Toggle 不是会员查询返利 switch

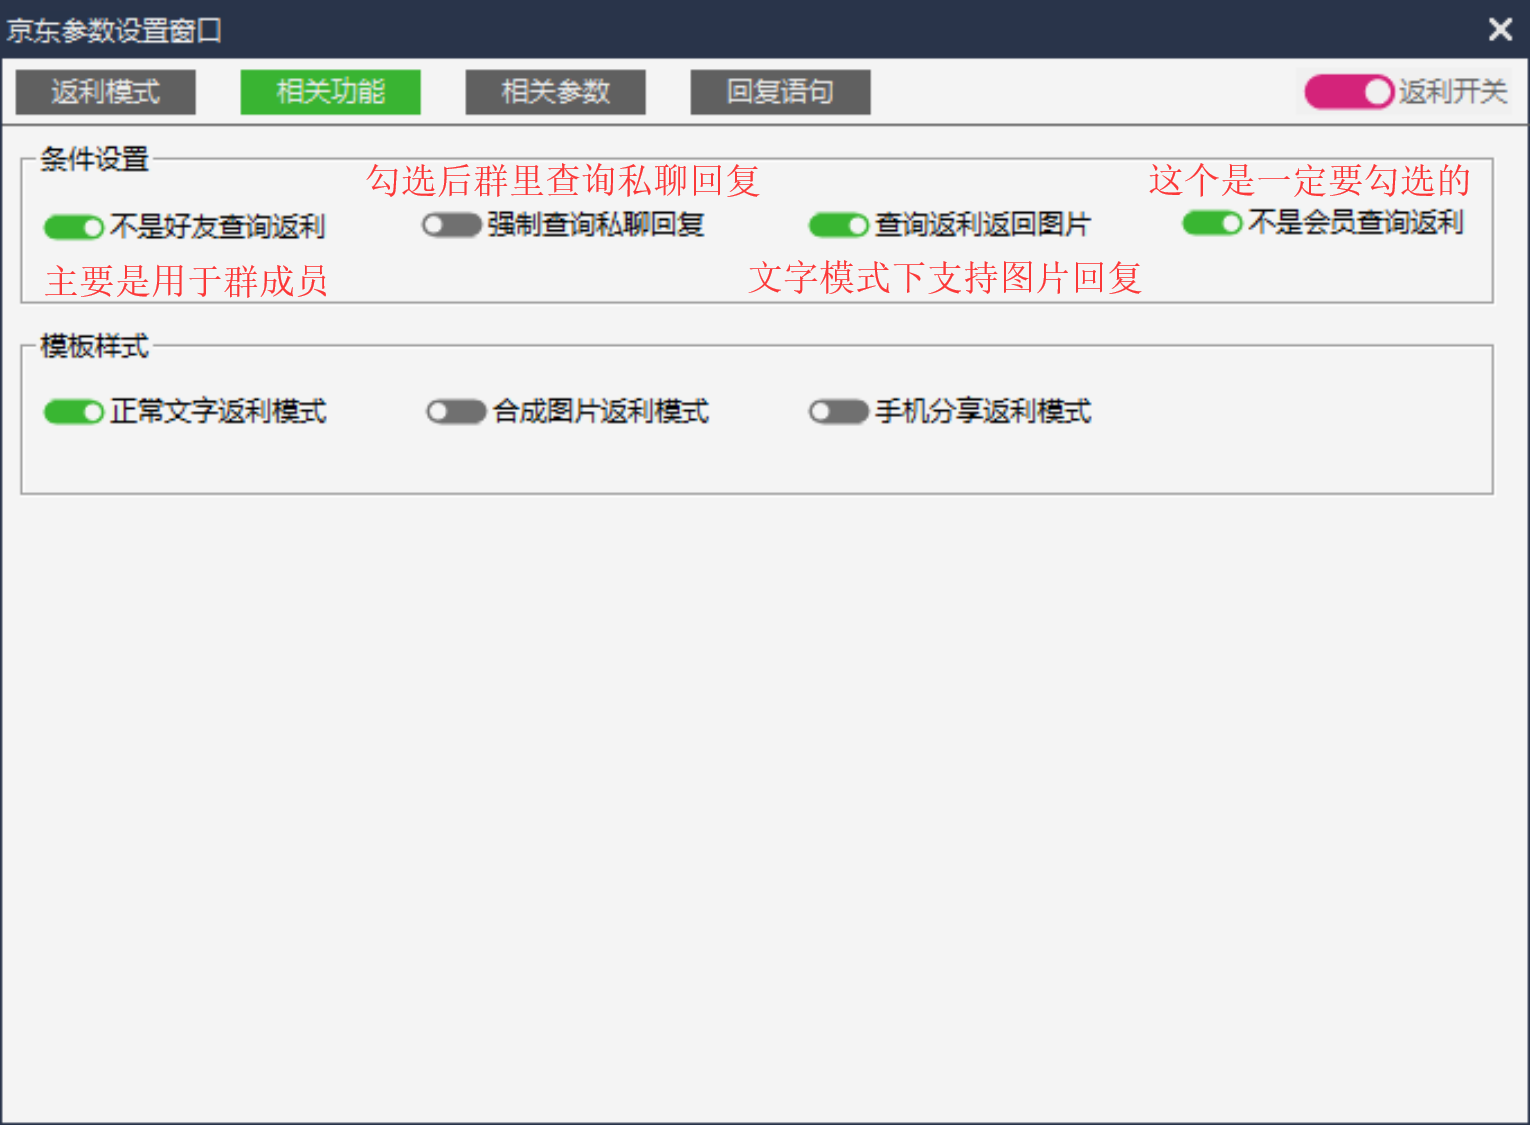1212,222
